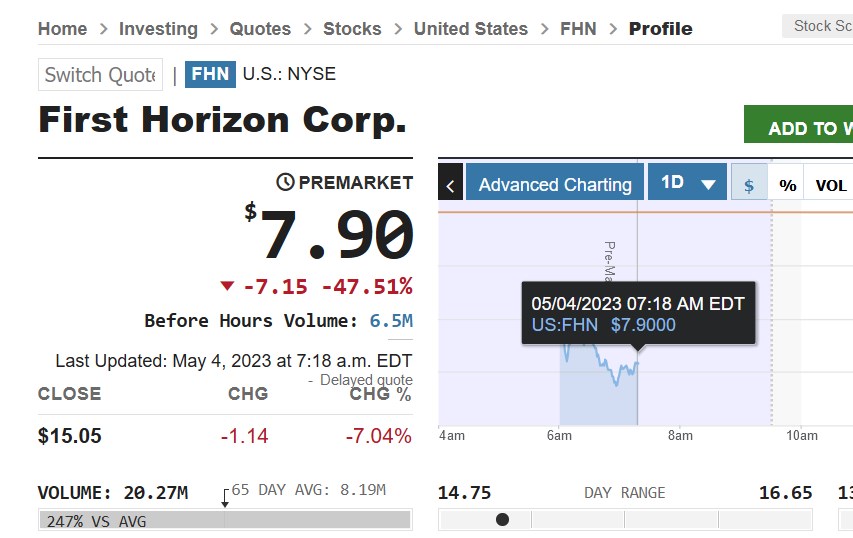Toggle VOL display on chart
Image resolution: width=853 pixels, height=538 pixels.
coord(830,185)
